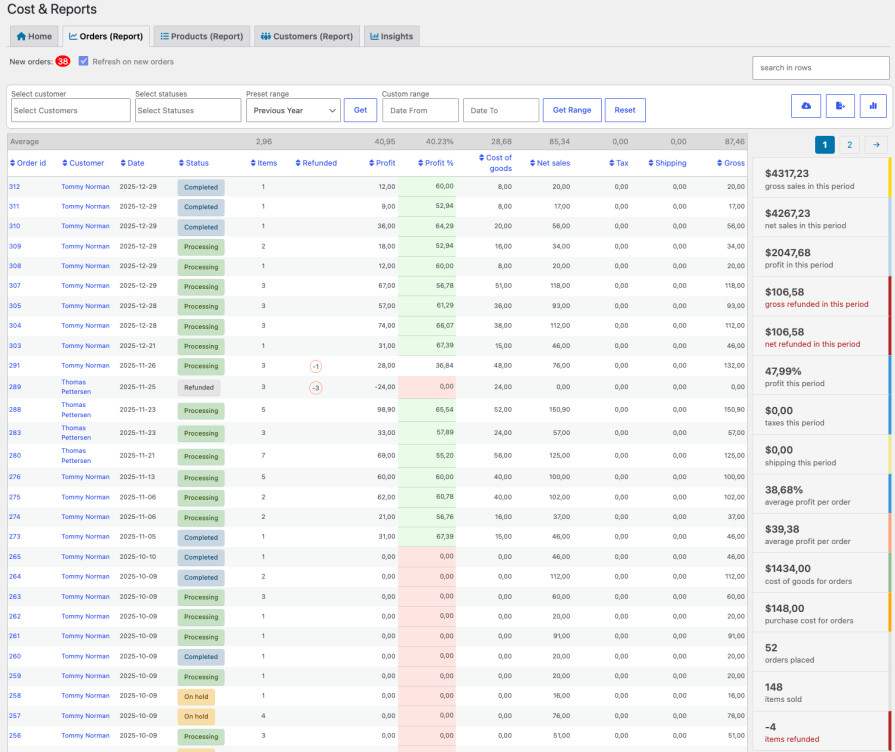
Task: Open order 256 link
Action: [15, 735]
